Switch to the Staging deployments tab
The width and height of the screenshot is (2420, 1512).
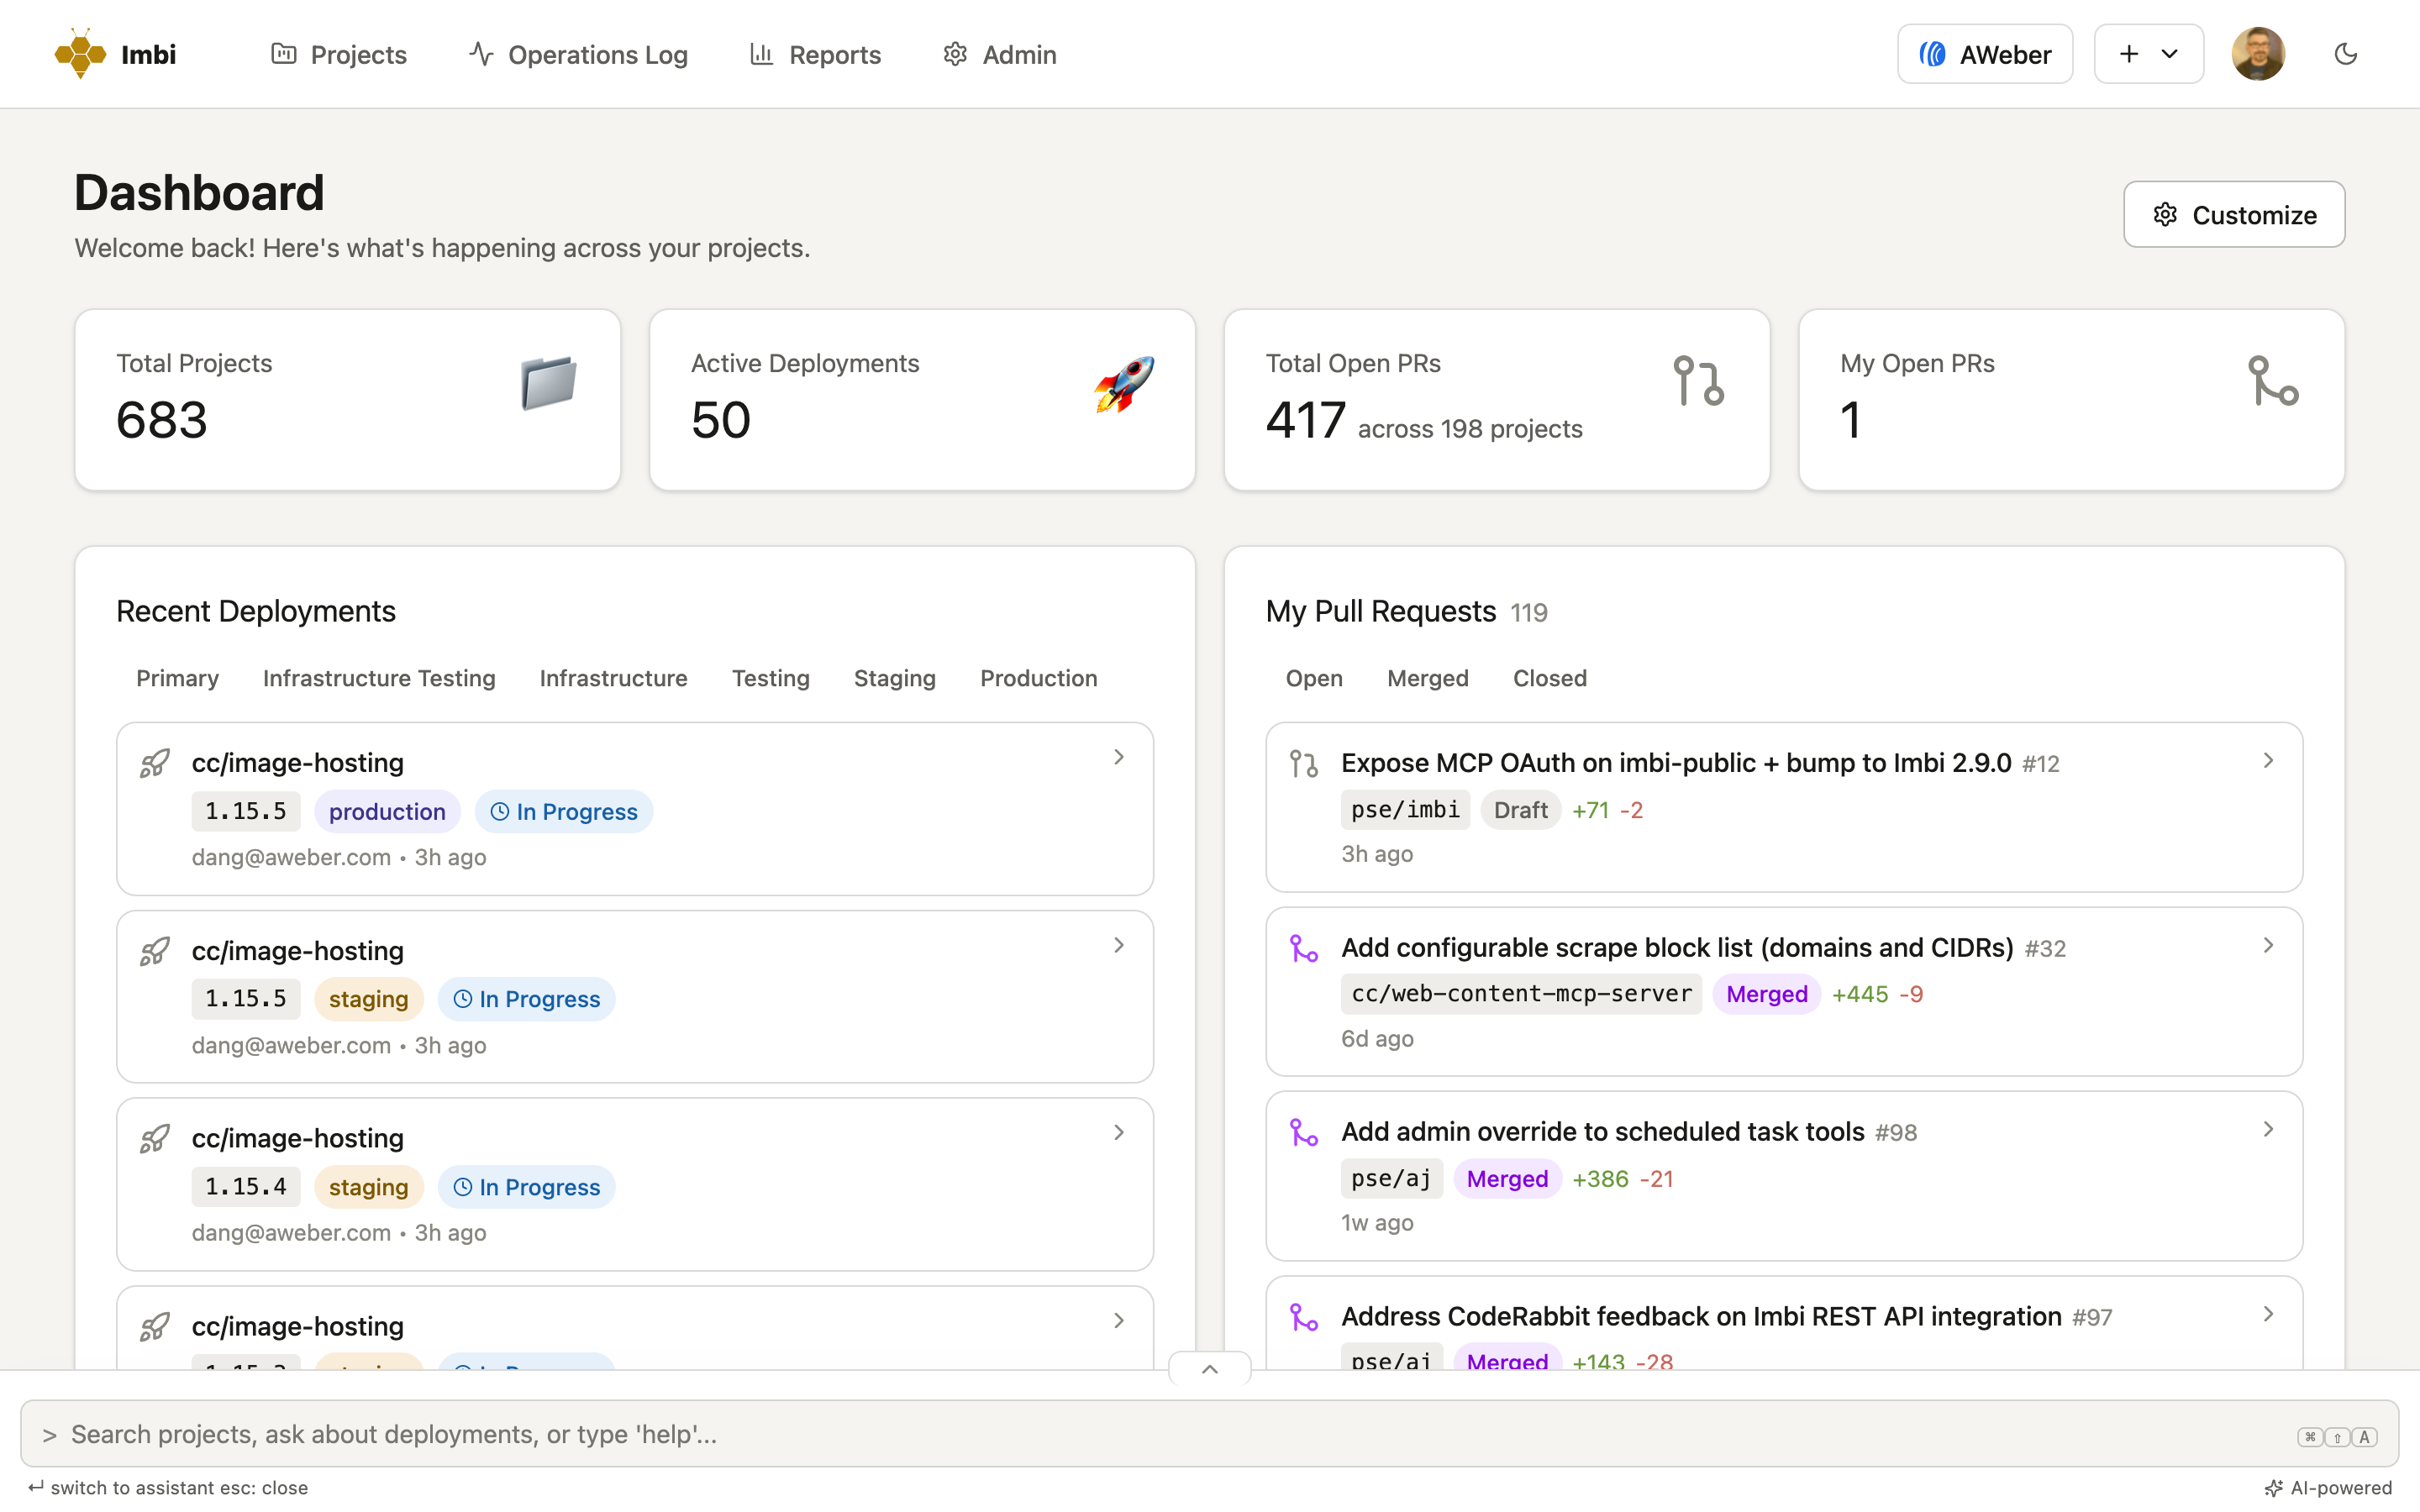click(x=894, y=678)
